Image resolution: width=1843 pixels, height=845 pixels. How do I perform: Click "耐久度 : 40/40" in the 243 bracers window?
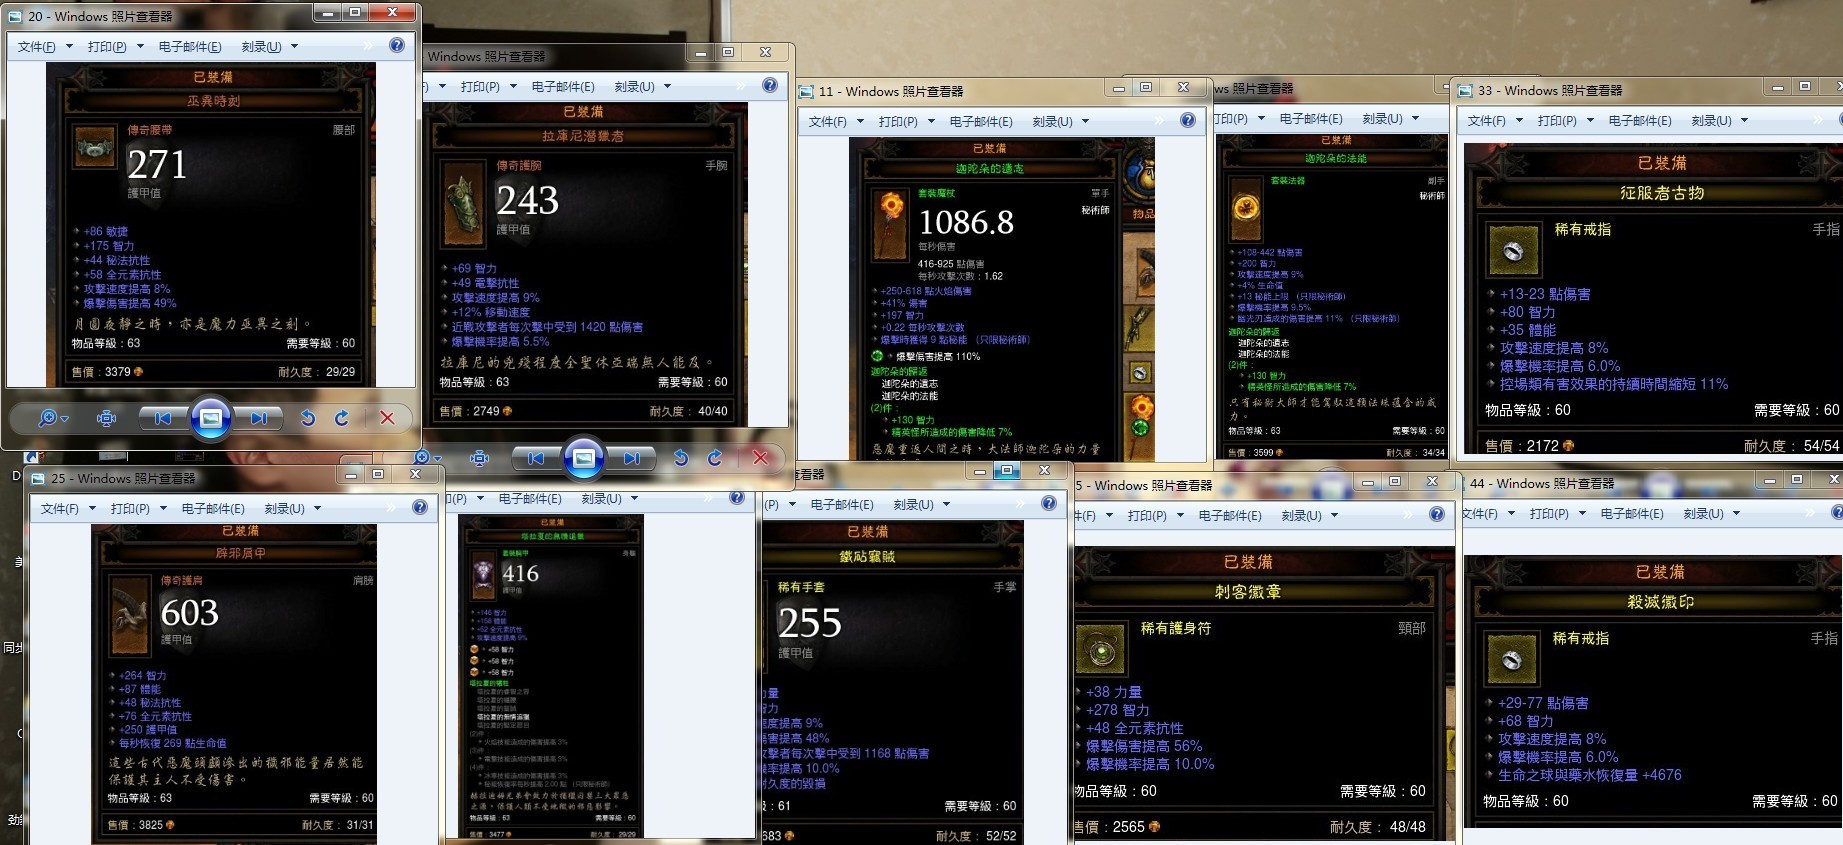click(x=689, y=411)
